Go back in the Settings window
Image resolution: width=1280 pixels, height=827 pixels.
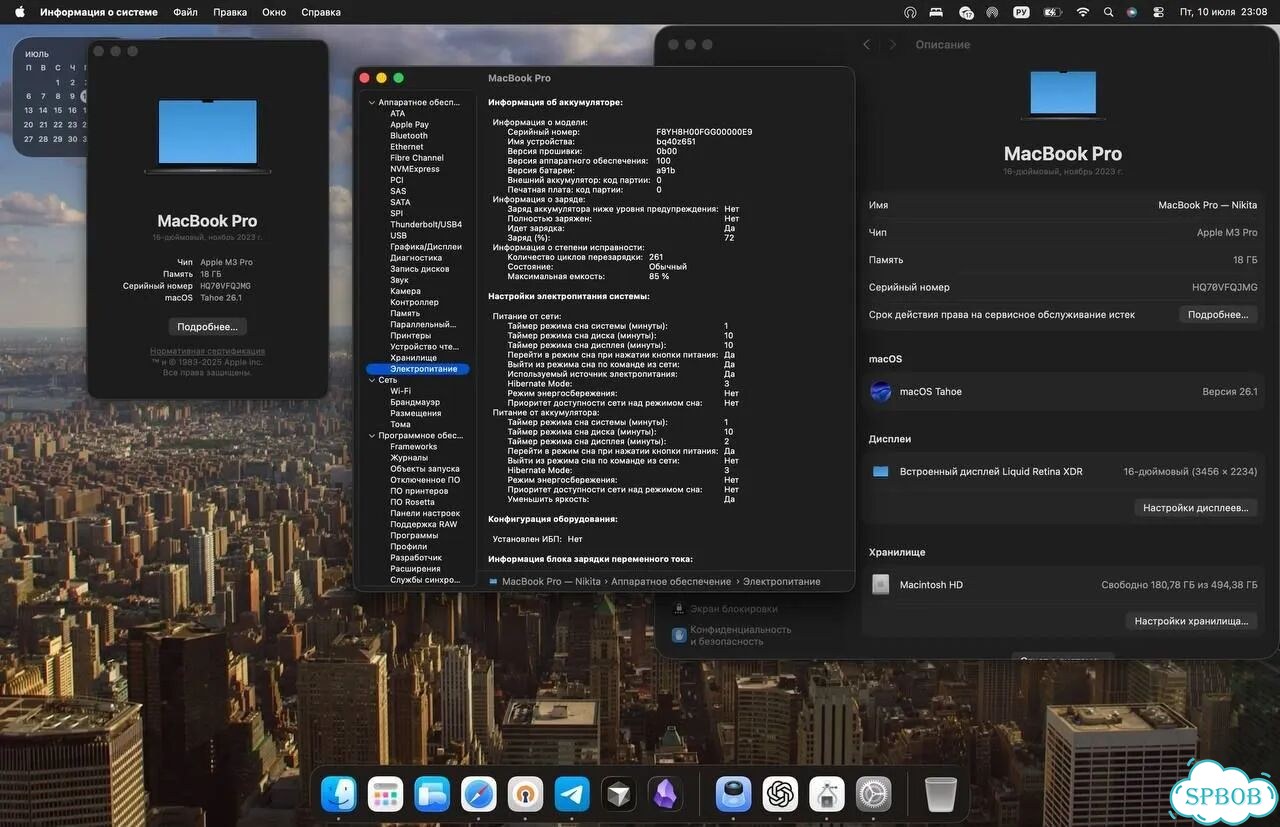866,44
